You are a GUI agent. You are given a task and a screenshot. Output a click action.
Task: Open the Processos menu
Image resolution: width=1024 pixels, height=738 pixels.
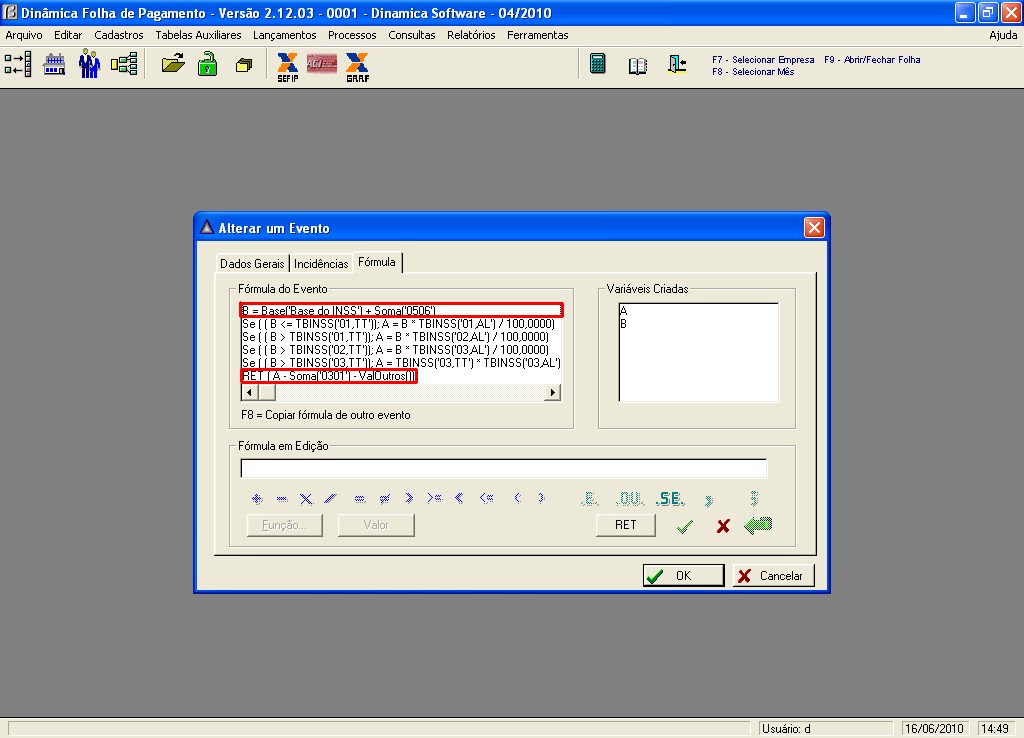tap(352, 35)
